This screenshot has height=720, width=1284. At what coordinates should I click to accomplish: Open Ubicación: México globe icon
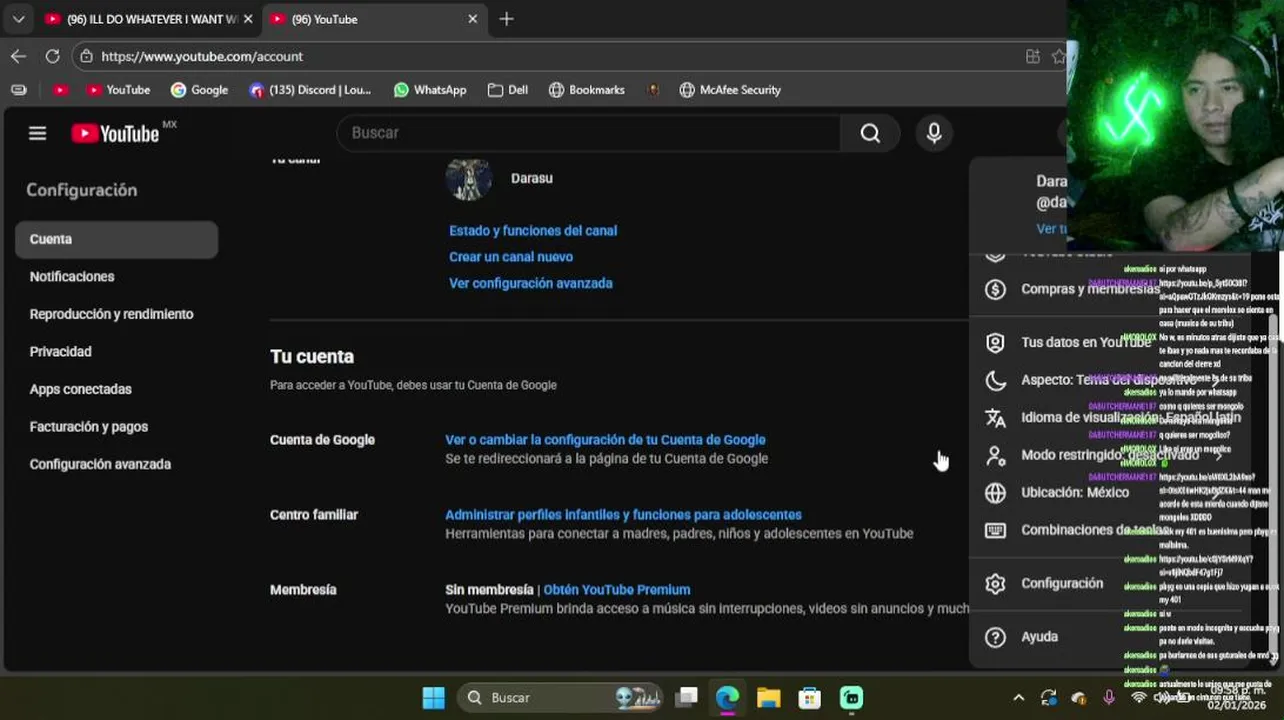coord(995,493)
